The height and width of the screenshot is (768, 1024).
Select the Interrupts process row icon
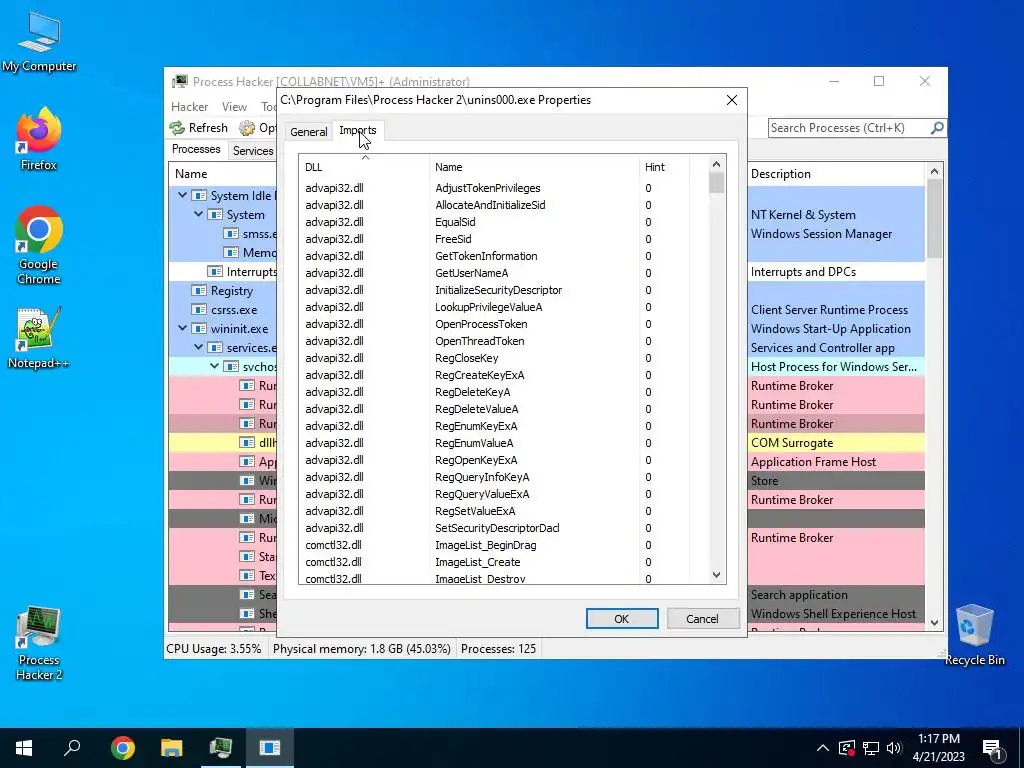(215, 271)
